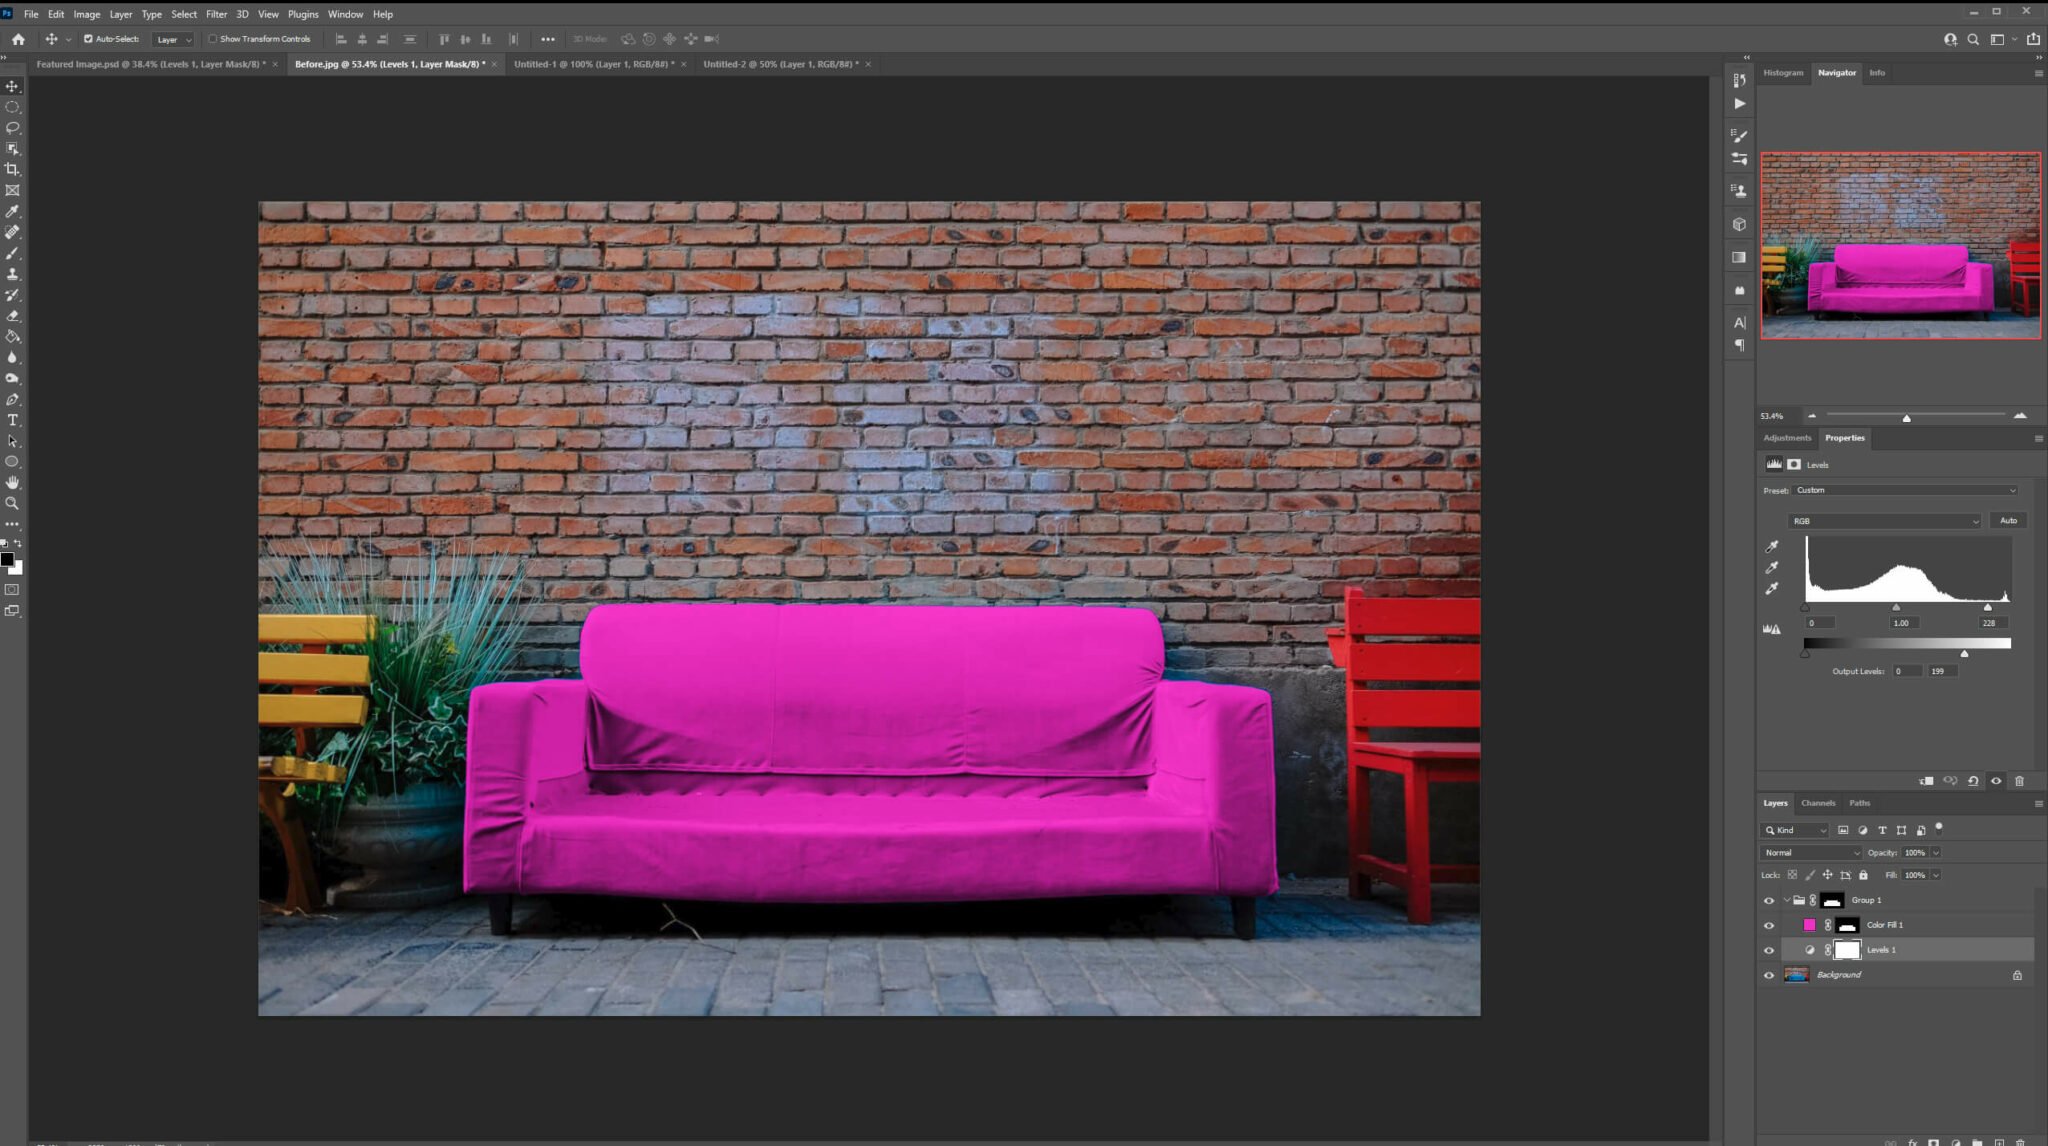The image size is (2048, 1146).
Task: Select the Eyedropper tool
Action: point(13,211)
